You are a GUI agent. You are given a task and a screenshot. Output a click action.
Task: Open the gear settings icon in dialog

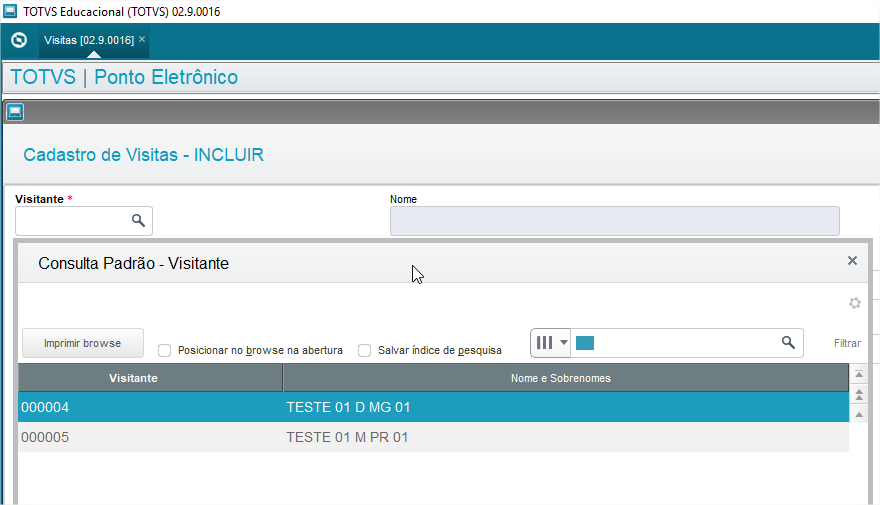[854, 304]
